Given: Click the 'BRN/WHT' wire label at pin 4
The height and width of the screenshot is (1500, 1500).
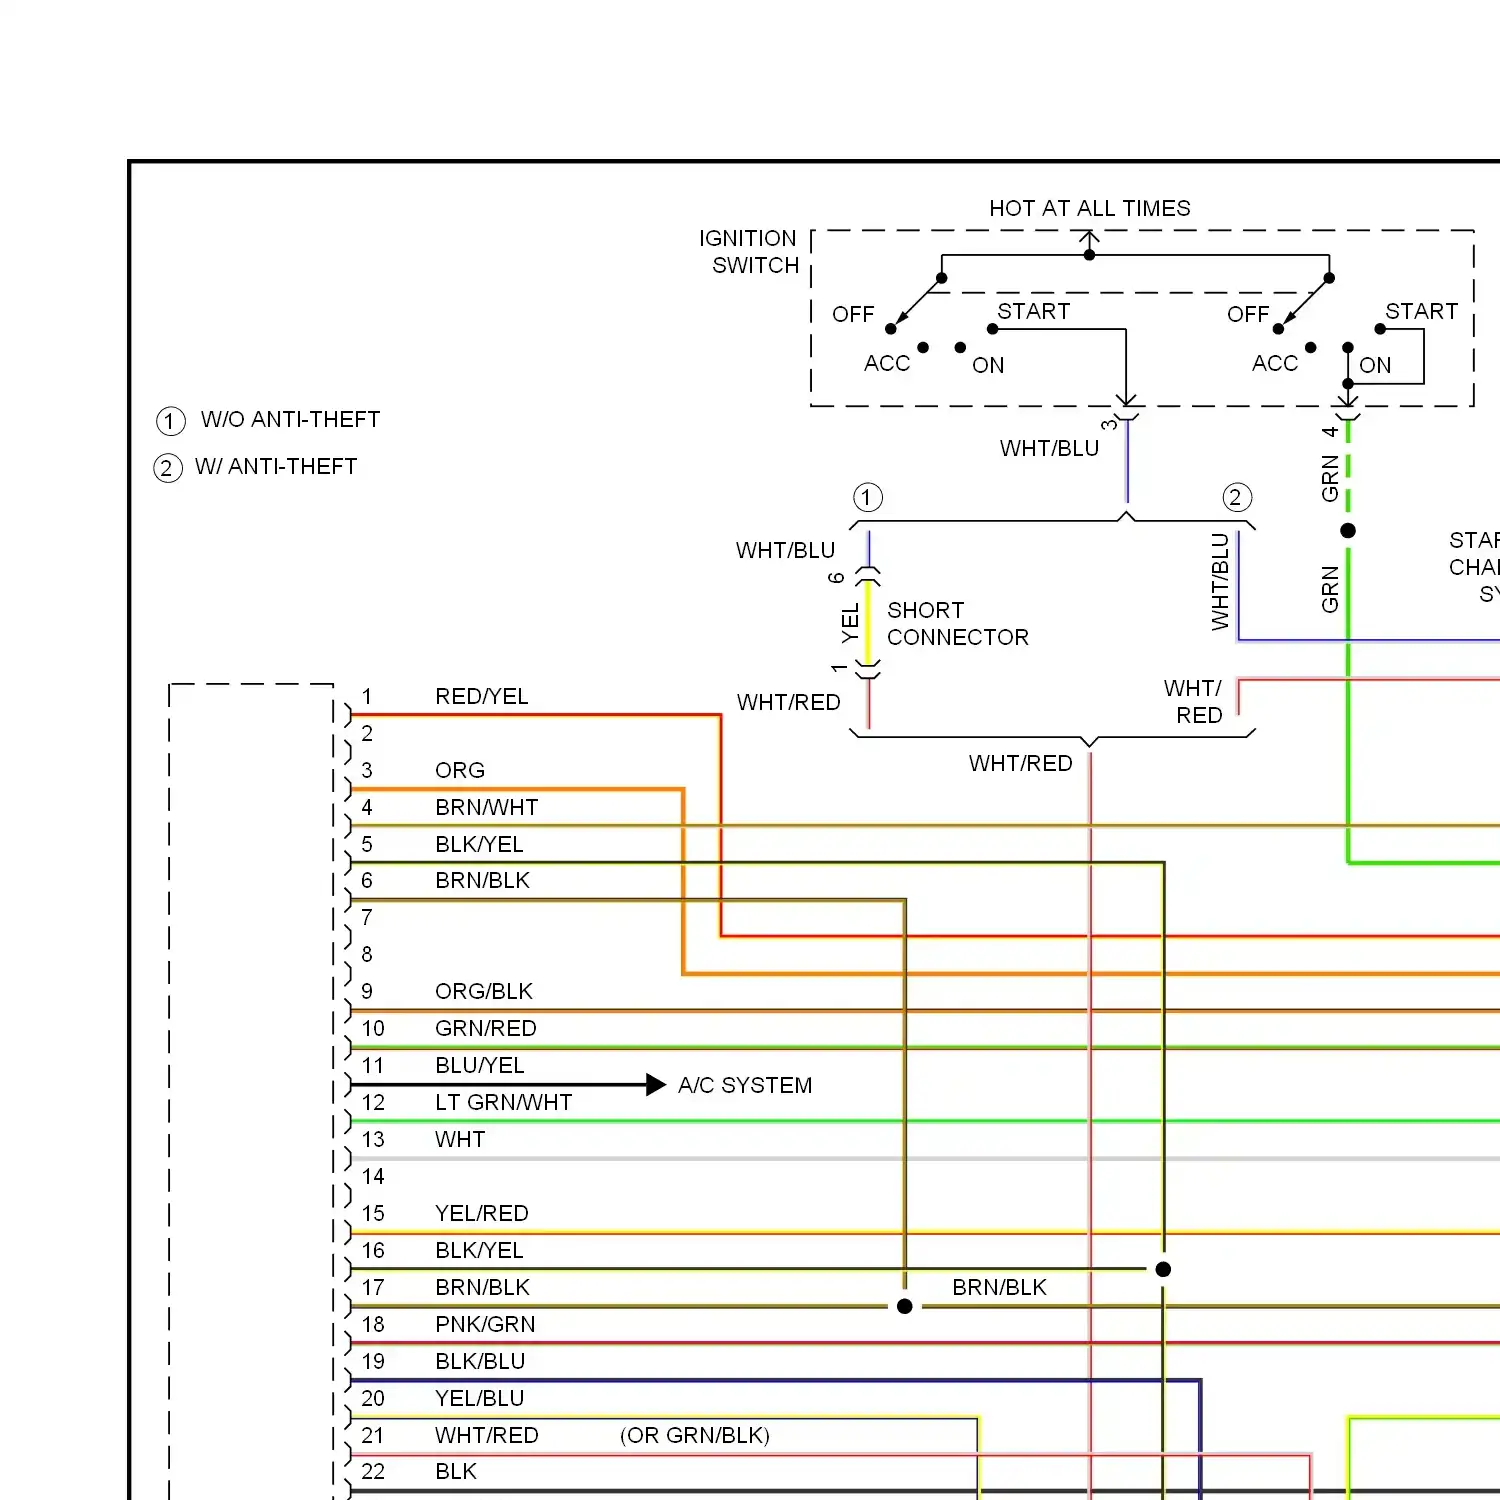Looking at the screenshot, I should click(487, 807).
